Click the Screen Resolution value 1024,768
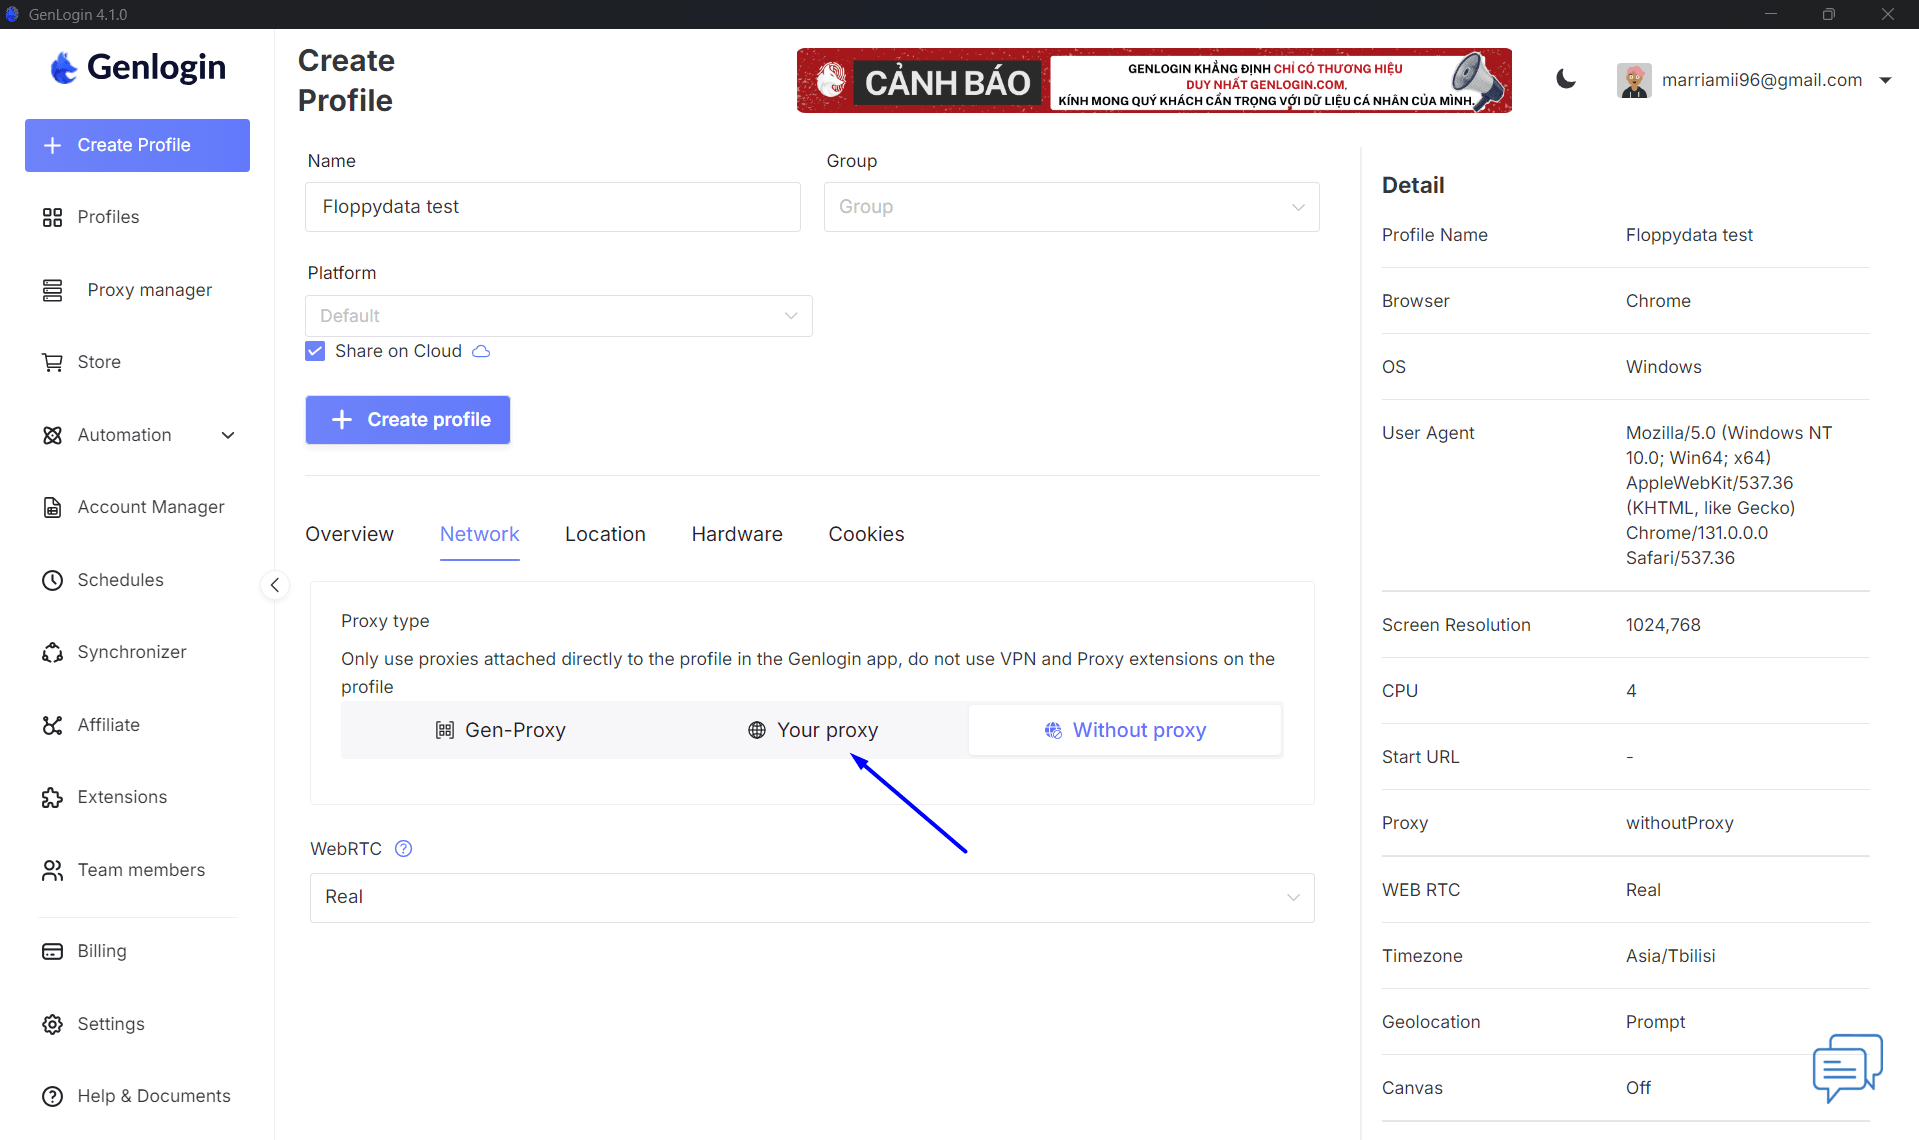This screenshot has width=1919, height=1140. 1663,625
